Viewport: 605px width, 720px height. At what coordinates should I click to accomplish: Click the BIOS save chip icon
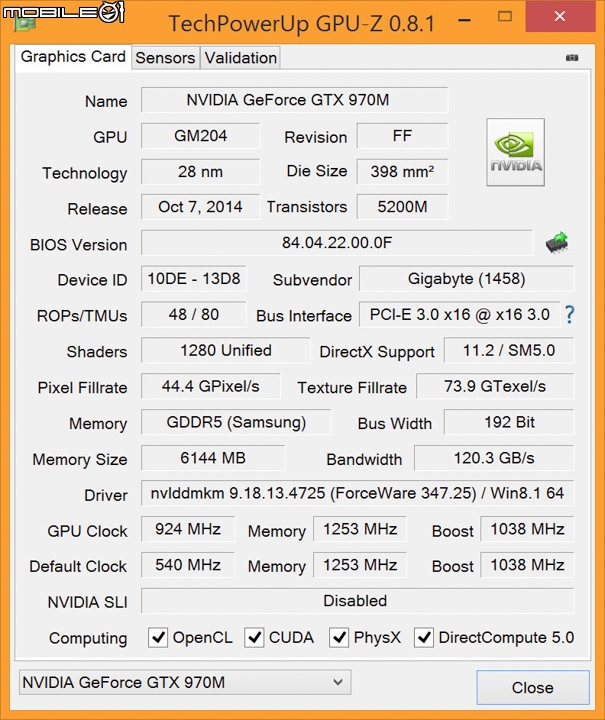[x=557, y=242]
